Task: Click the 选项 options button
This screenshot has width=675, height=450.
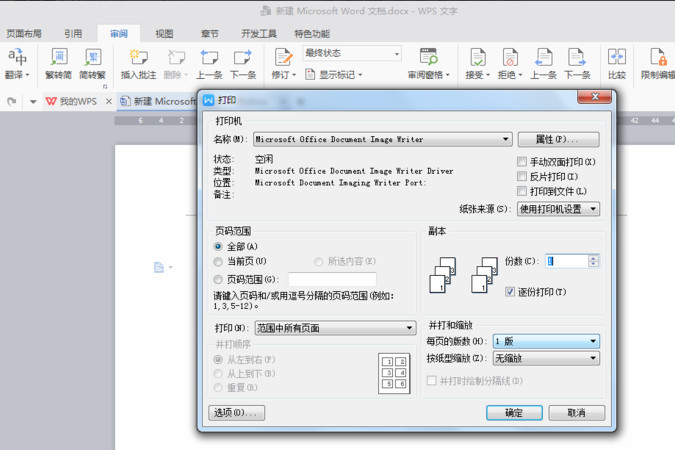Action: 236,413
